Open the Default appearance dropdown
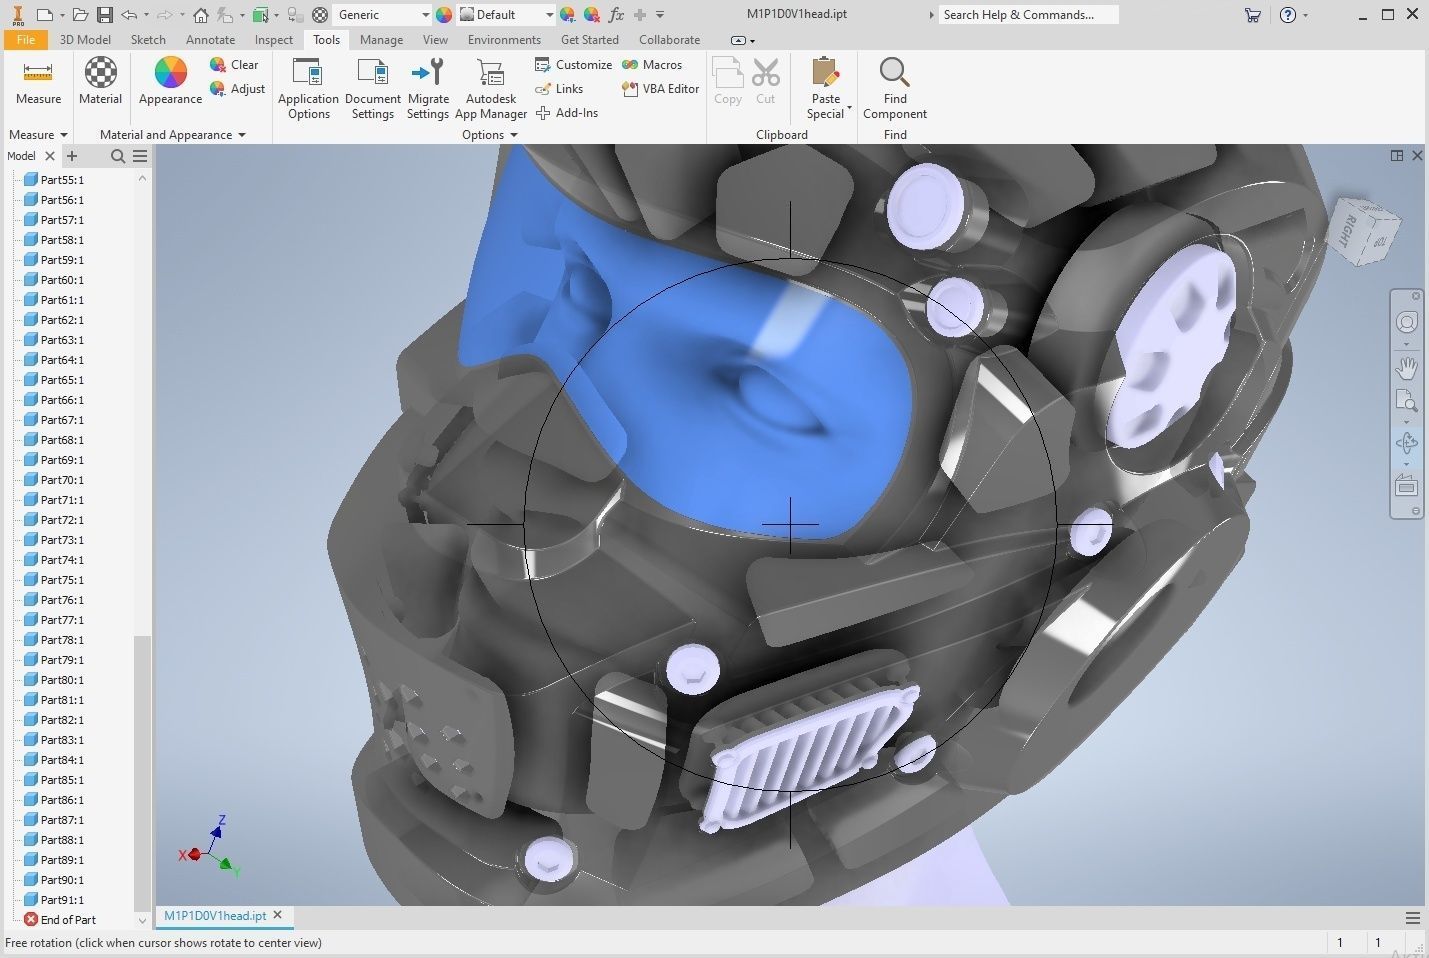Screen dimensions: 1429x958 pos(549,15)
